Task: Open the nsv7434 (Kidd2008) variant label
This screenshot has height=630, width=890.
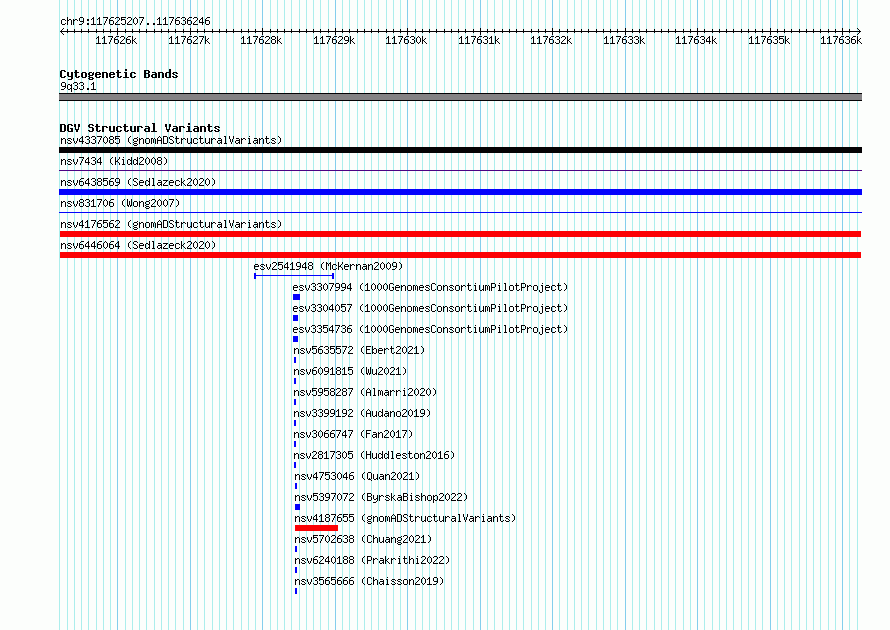Action: pos(114,161)
